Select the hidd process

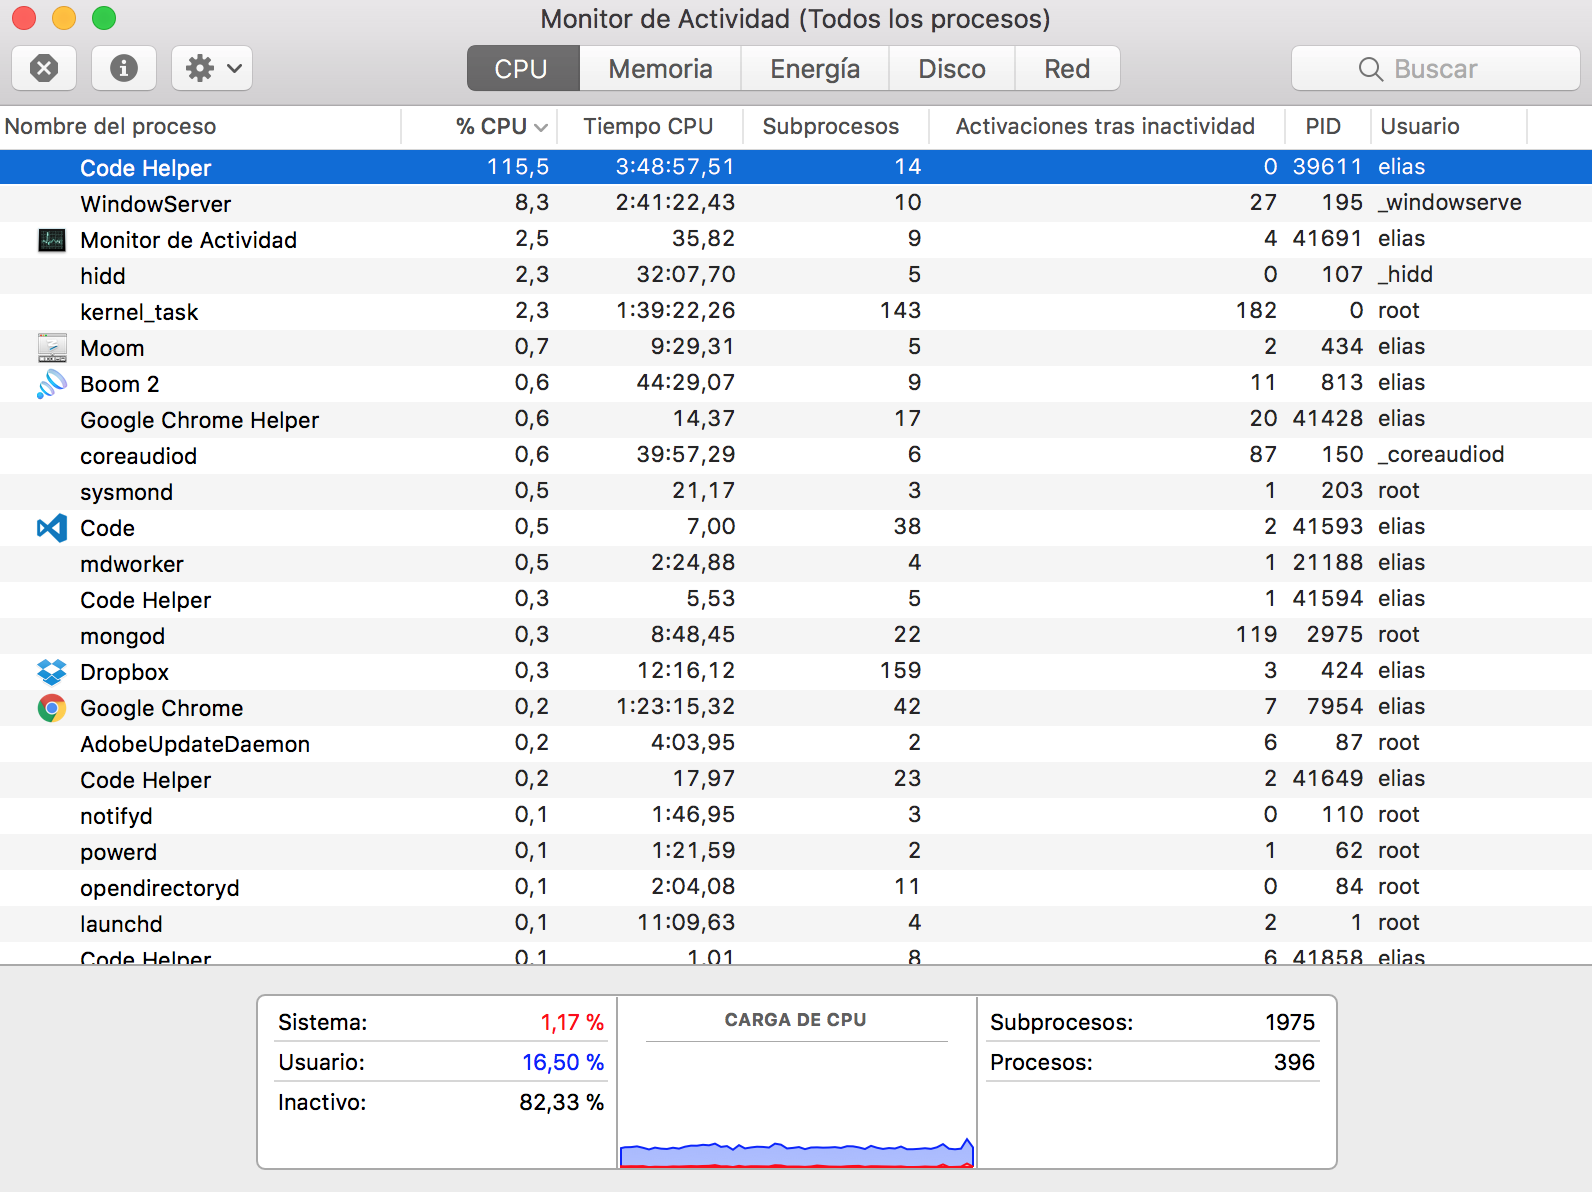point(796,275)
